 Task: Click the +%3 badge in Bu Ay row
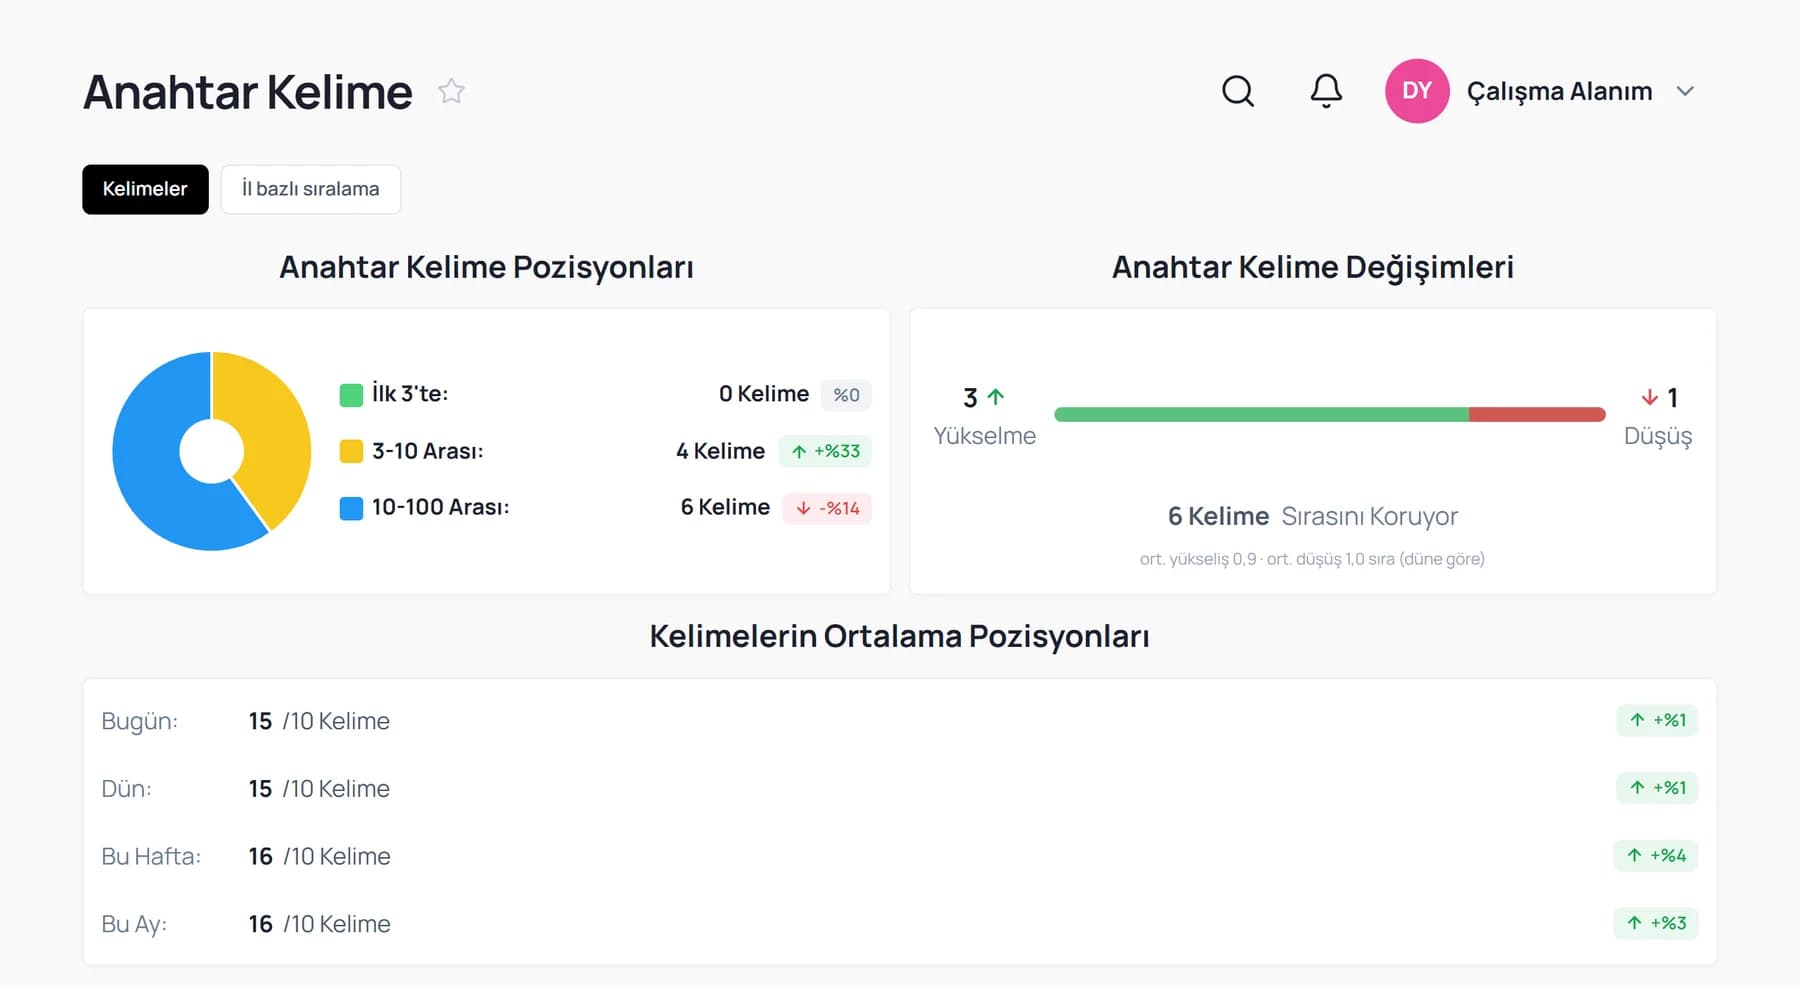pyautogui.click(x=1656, y=923)
